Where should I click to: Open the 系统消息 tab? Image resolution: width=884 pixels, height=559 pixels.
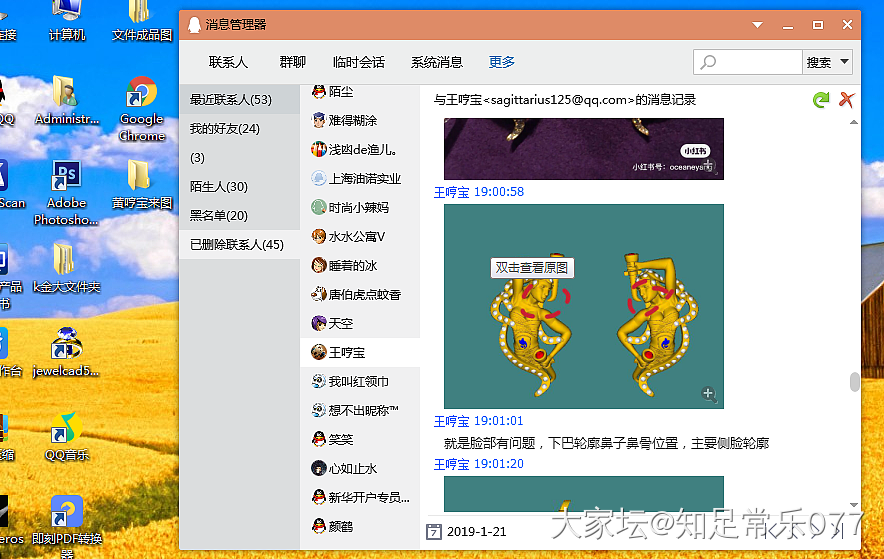click(x=436, y=62)
